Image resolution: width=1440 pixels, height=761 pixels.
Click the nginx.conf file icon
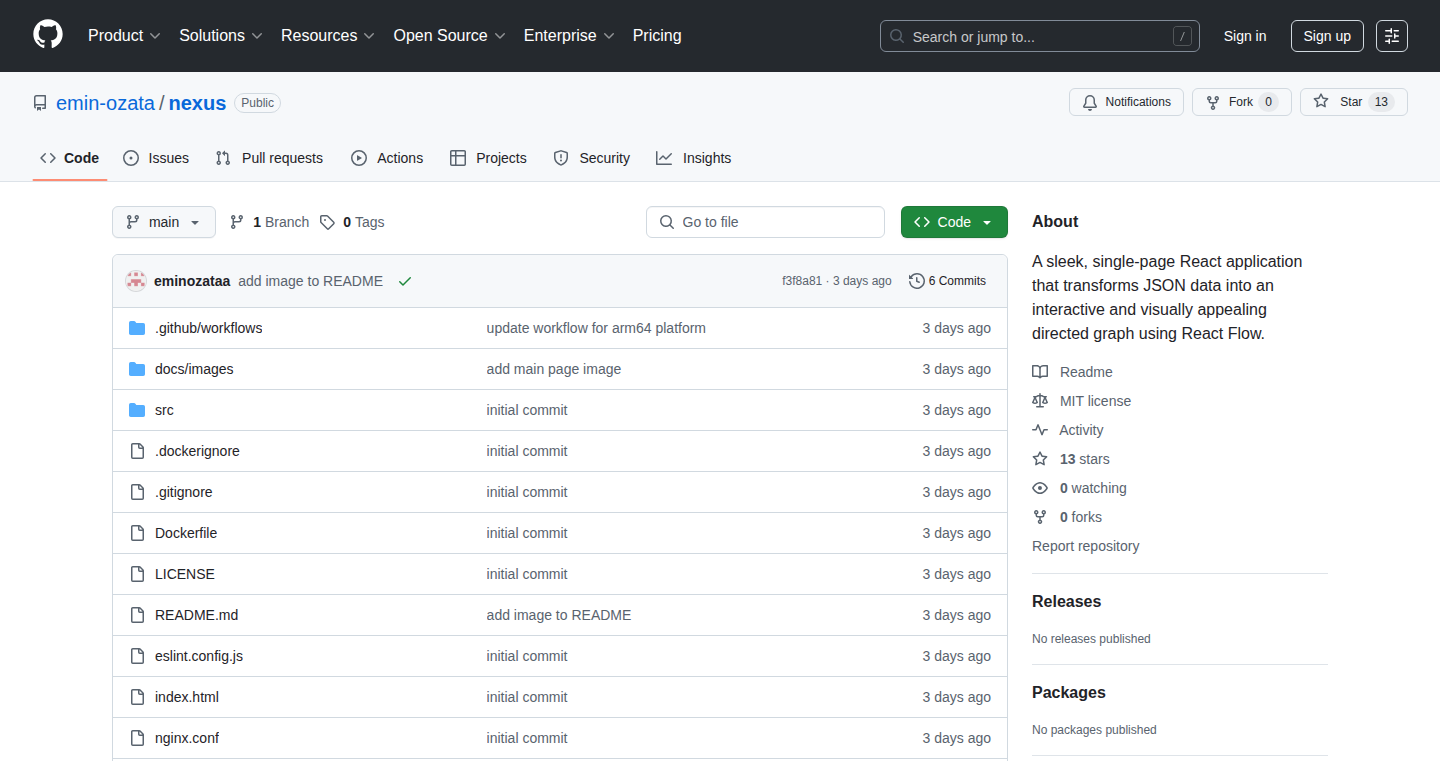(137, 738)
